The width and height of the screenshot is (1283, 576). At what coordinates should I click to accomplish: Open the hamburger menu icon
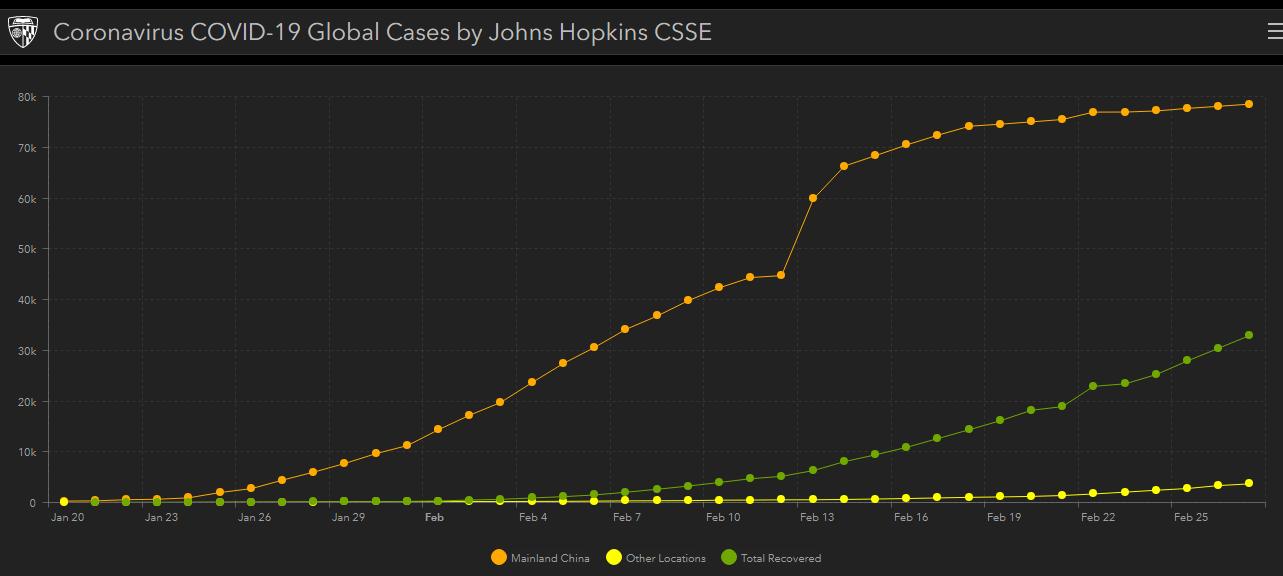tap(1274, 32)
